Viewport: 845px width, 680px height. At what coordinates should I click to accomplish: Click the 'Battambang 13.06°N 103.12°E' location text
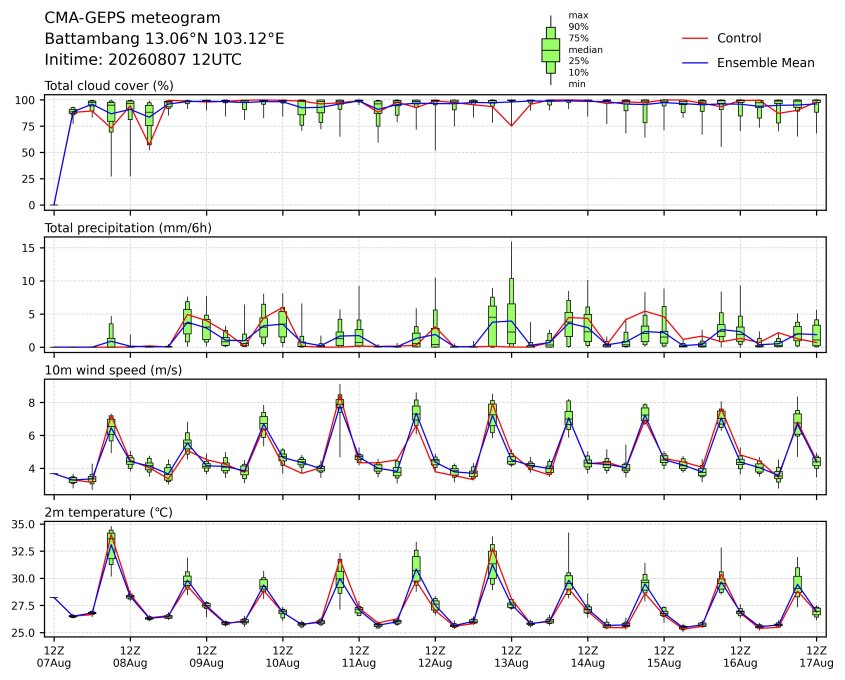click(x=164, y=39)
